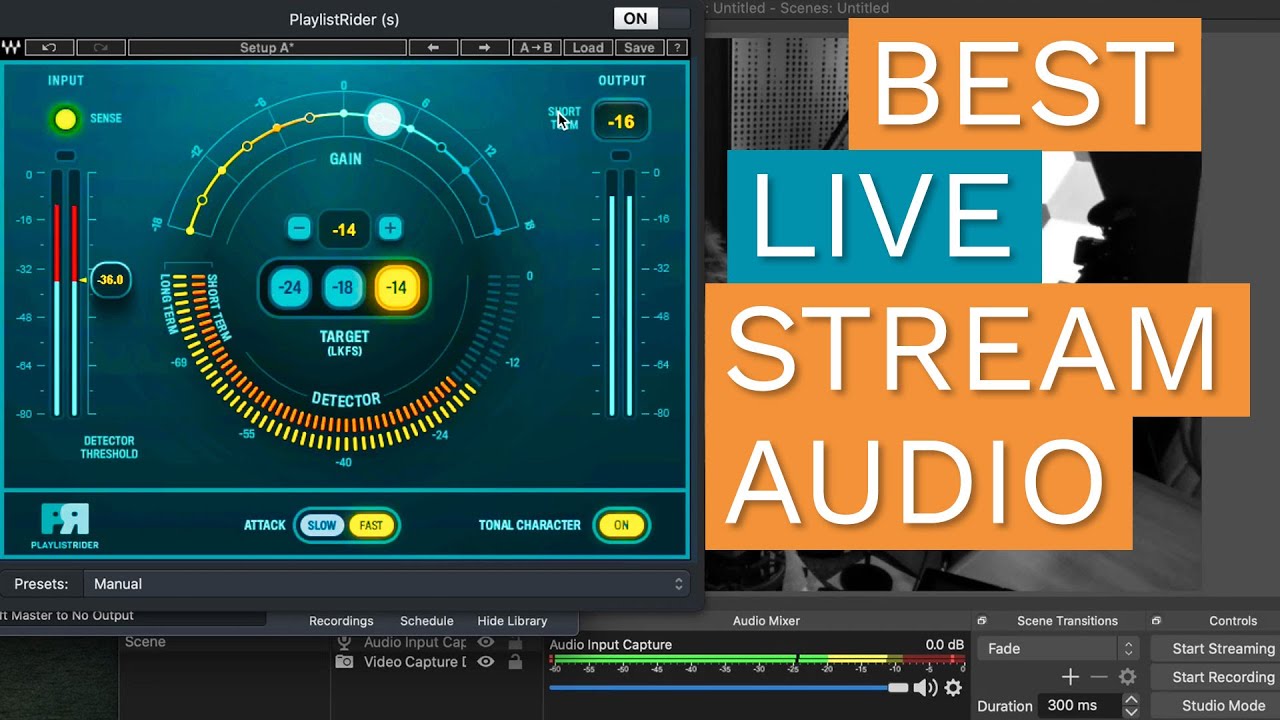Set attack to SLOW
The width and height of the screenshot is (1280, 720).
coord(322,525)
